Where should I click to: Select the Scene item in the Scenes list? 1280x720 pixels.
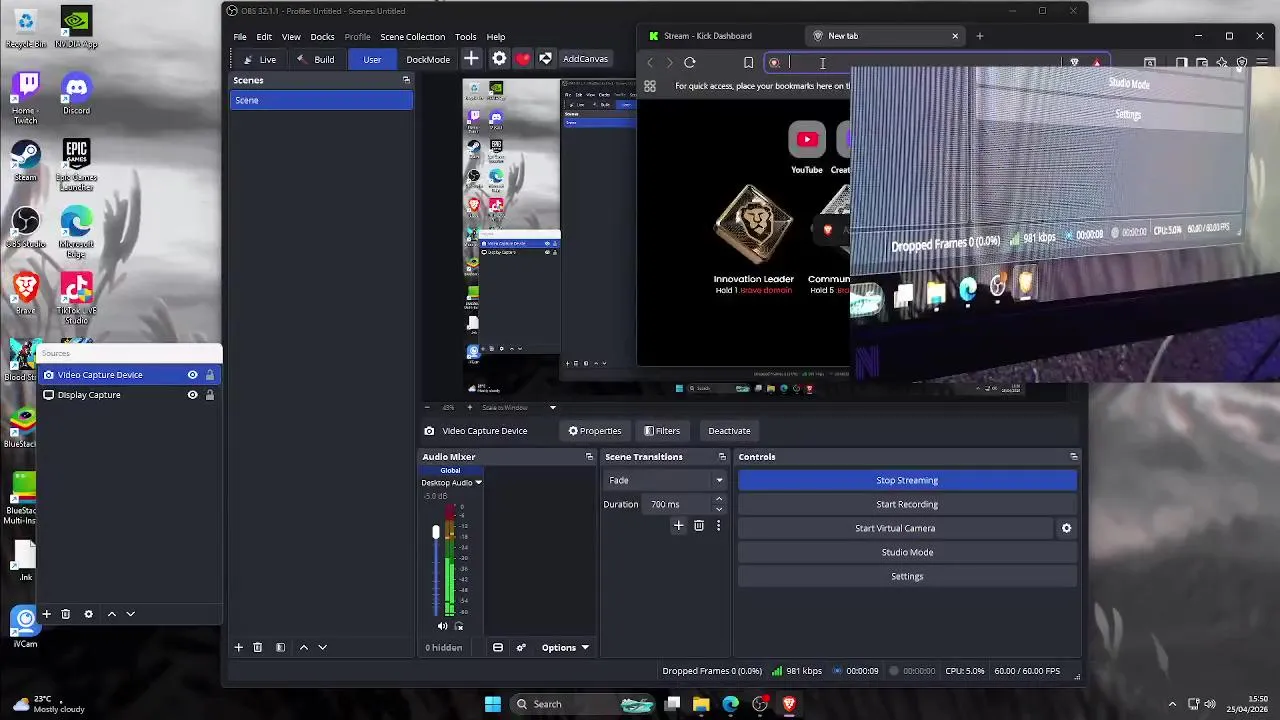(321, 100)
